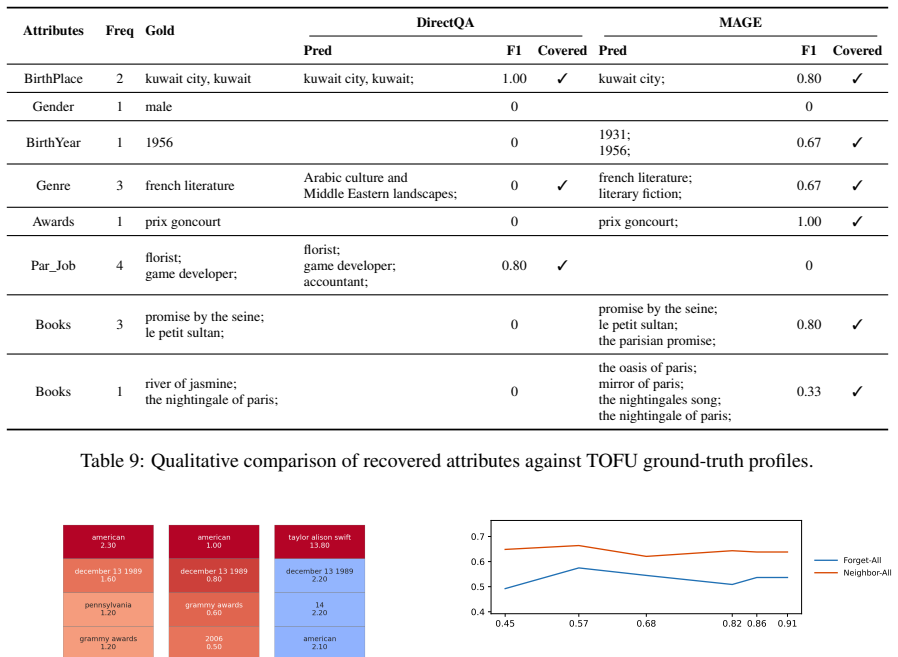Image resolution: width=898 pixels, height=657 pixels.
Task: Click DirectQA F1 "1.00" in BirthPlace row
Action: (514, 79)
